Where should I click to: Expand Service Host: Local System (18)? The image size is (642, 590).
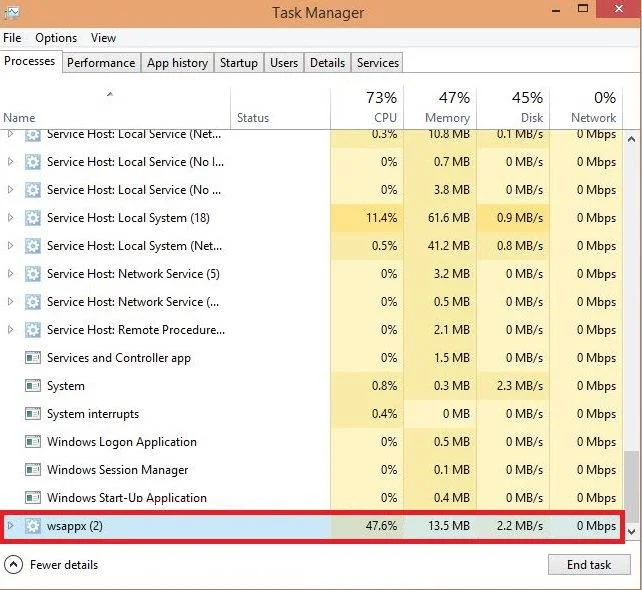tap(11, 217)
